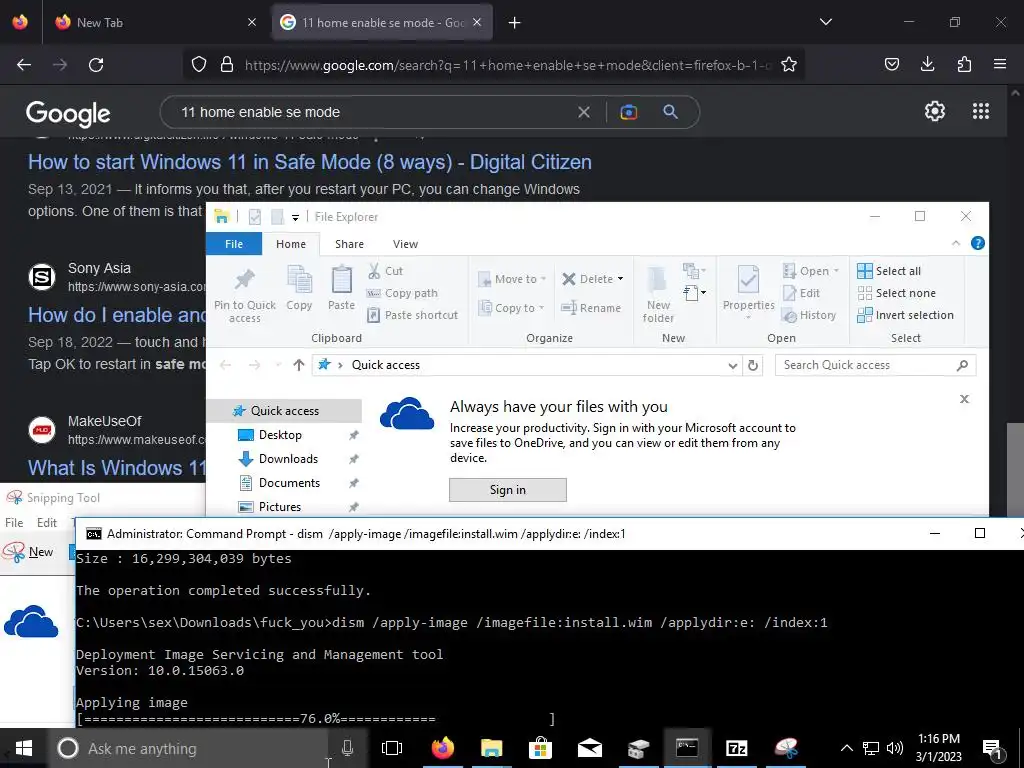Select Home ribbon tab in File Explorer
Viewport: 1024px width, 768px height.
pyautogui.click(x=291, y=244)
